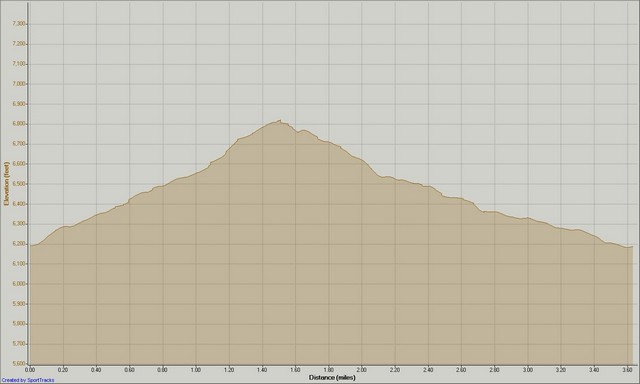The height and width of the screenshot is (384, 640).
Task: Click the summit peak of the elevation profile
Action: point(280,120)
